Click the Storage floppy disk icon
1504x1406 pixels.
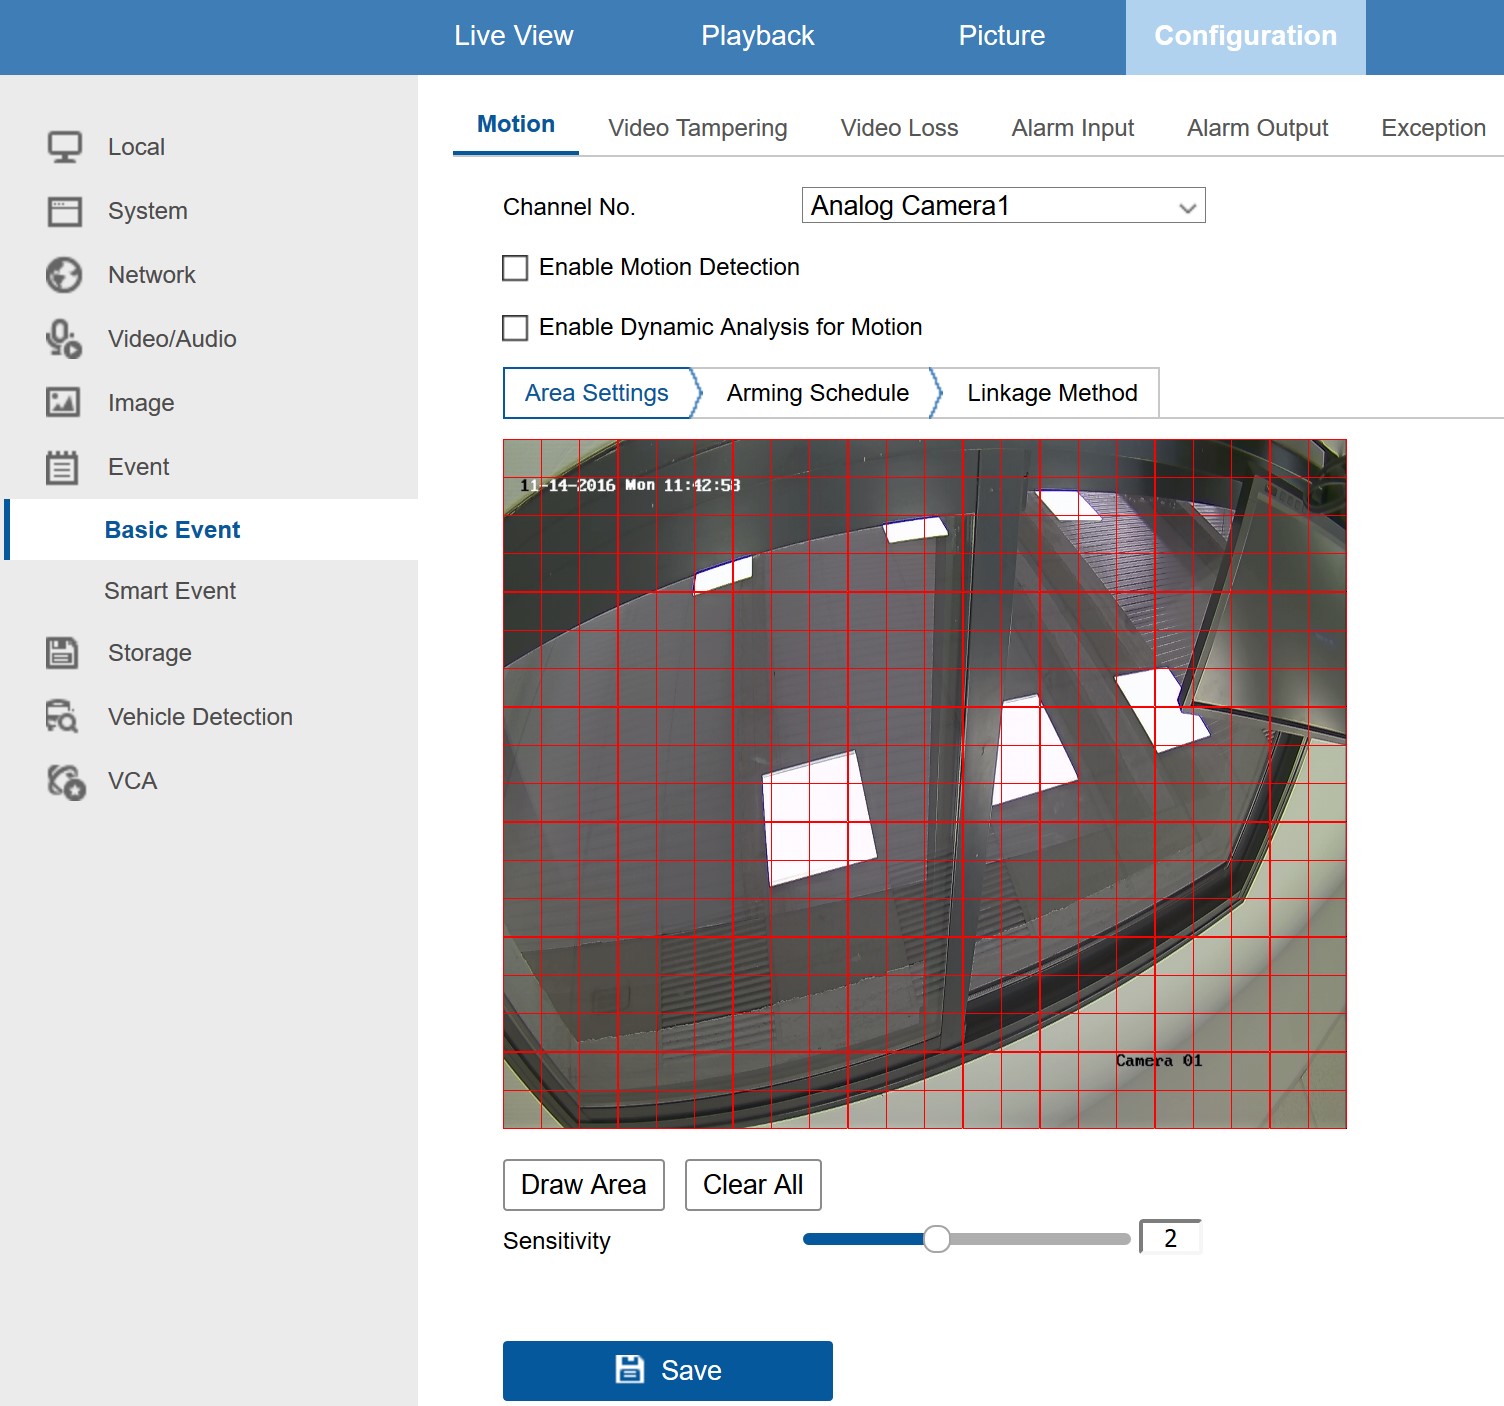pos(62,653)
